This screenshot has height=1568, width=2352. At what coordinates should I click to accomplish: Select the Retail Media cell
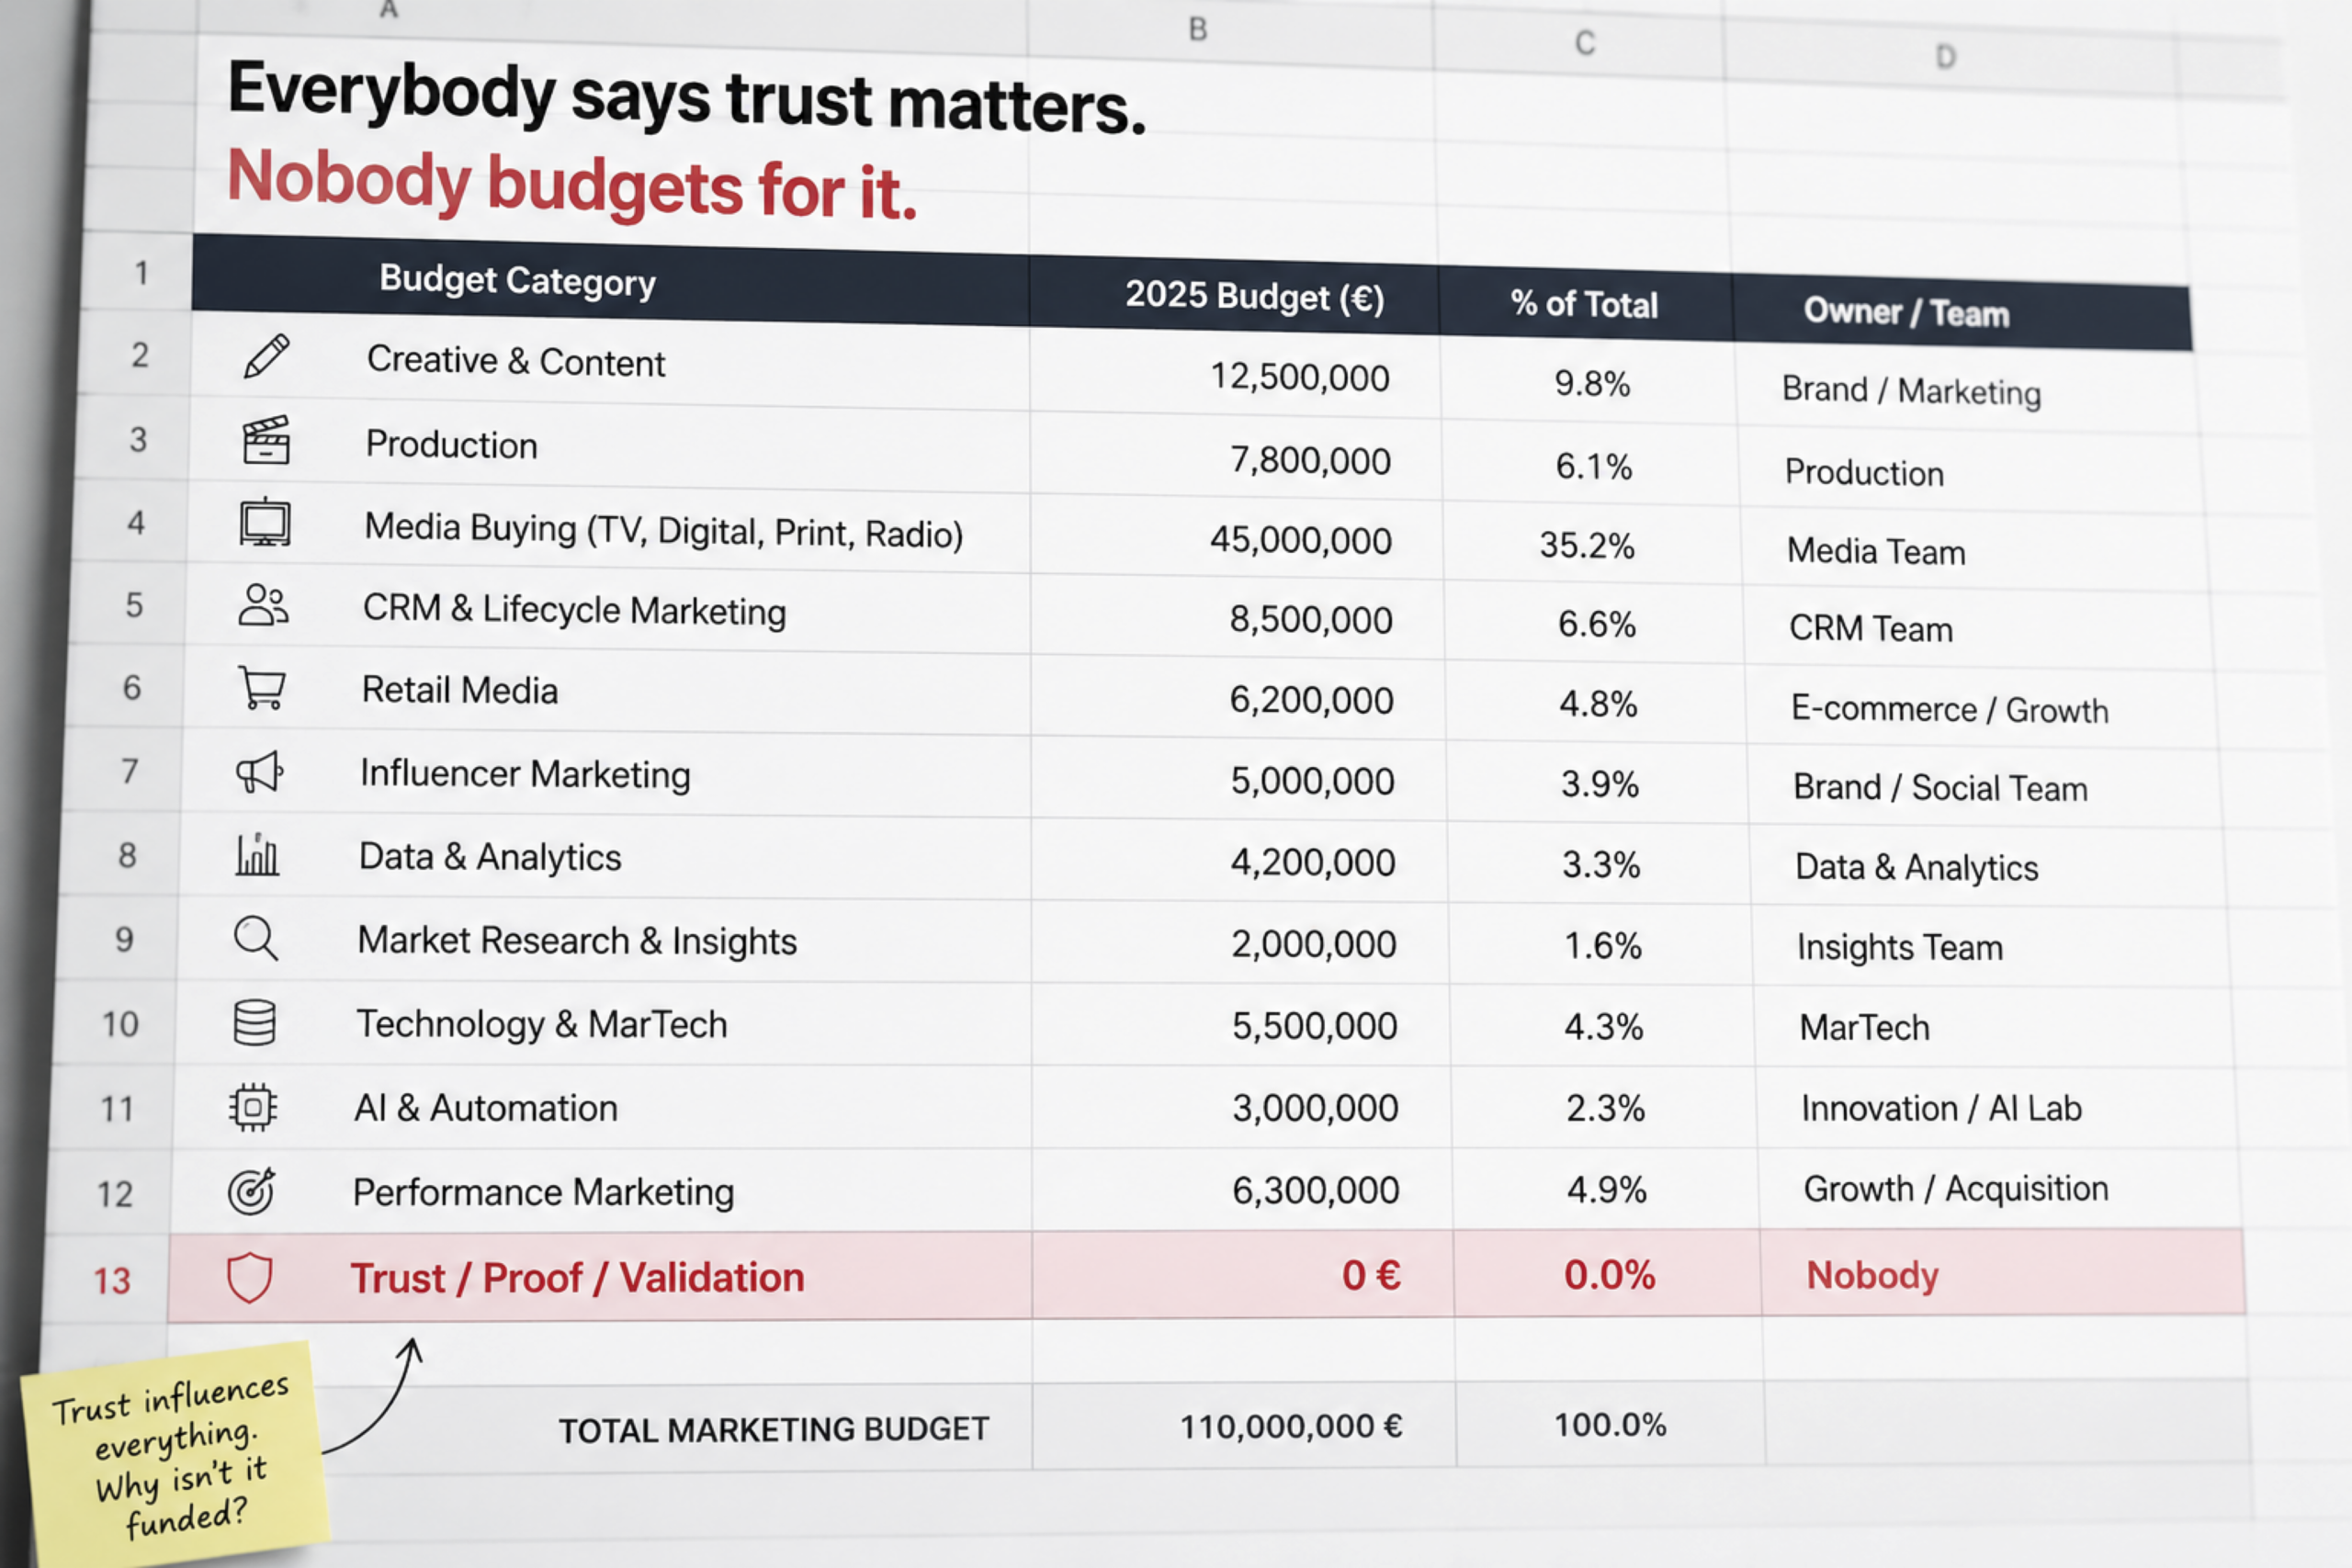click(605, 691)
